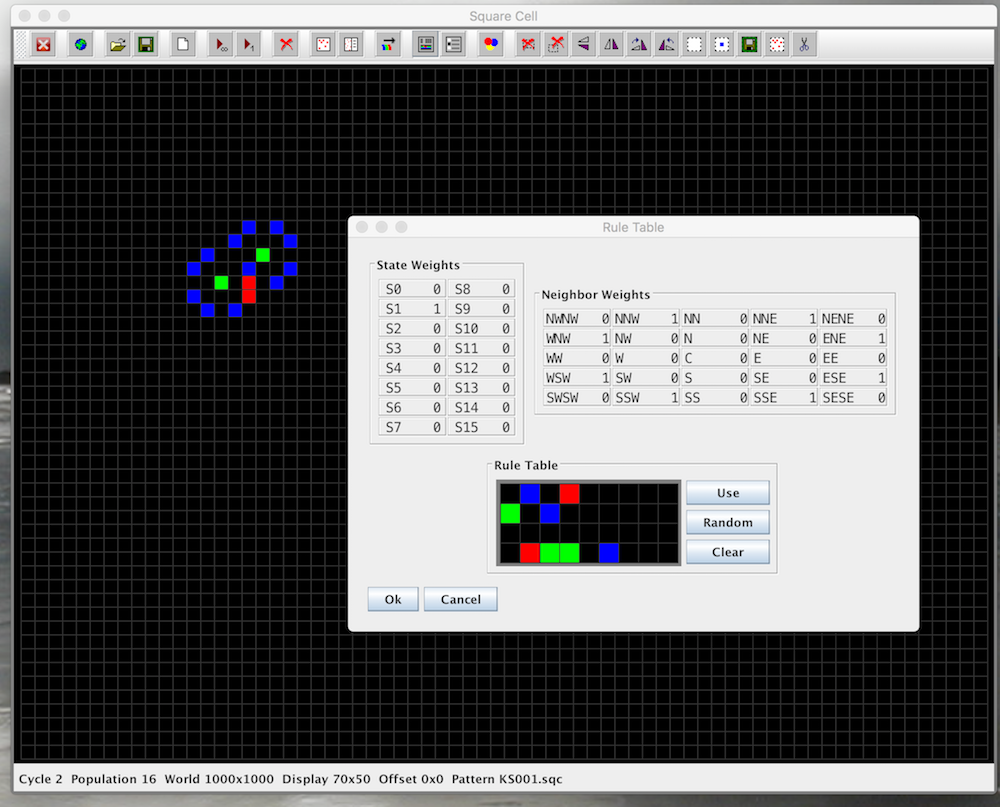This screenshot has width=1000, height=807.
Task: Cut the selection with the scissors icon
Action: (x=804, y=45)
